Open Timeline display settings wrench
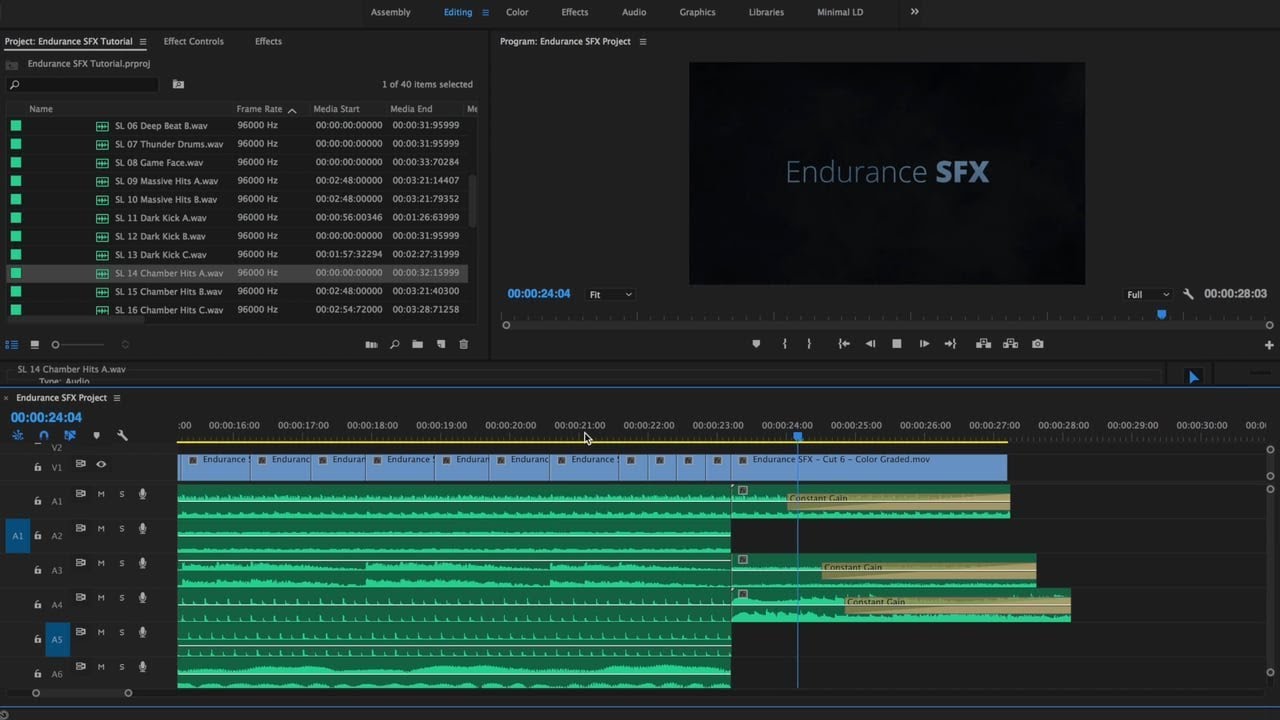This screenshot has width=1280, height=720. (x=122, y=436)
